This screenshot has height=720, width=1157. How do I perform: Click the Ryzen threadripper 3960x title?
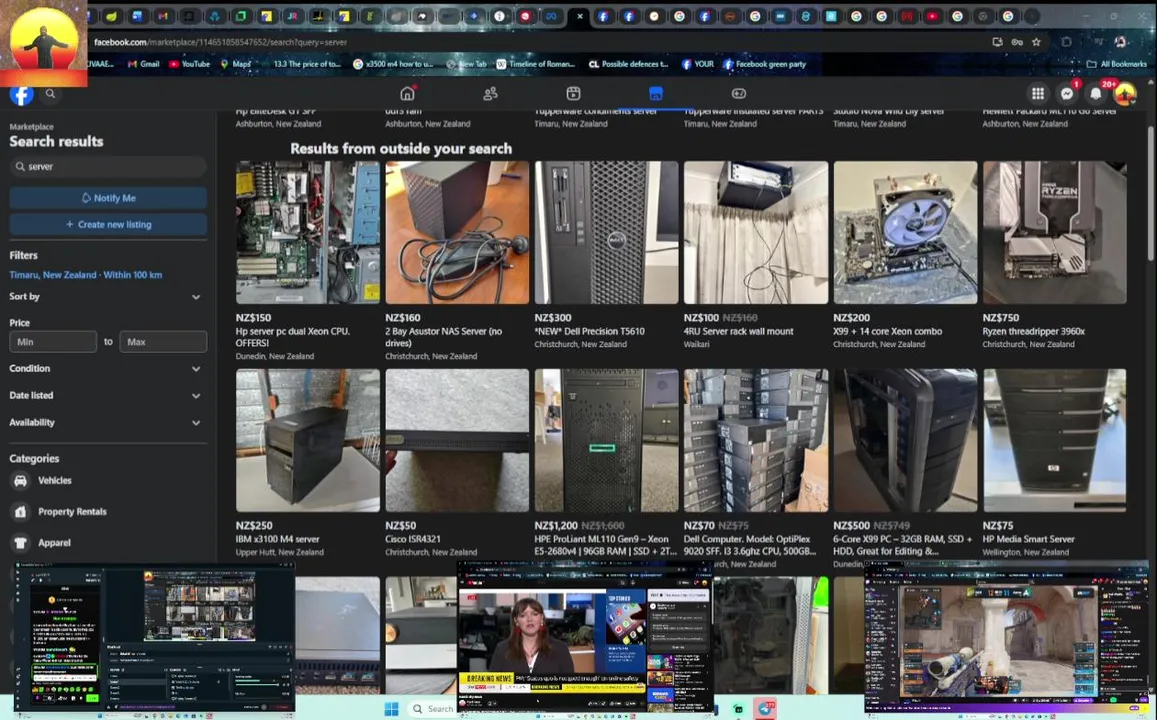coord(1034,331)
